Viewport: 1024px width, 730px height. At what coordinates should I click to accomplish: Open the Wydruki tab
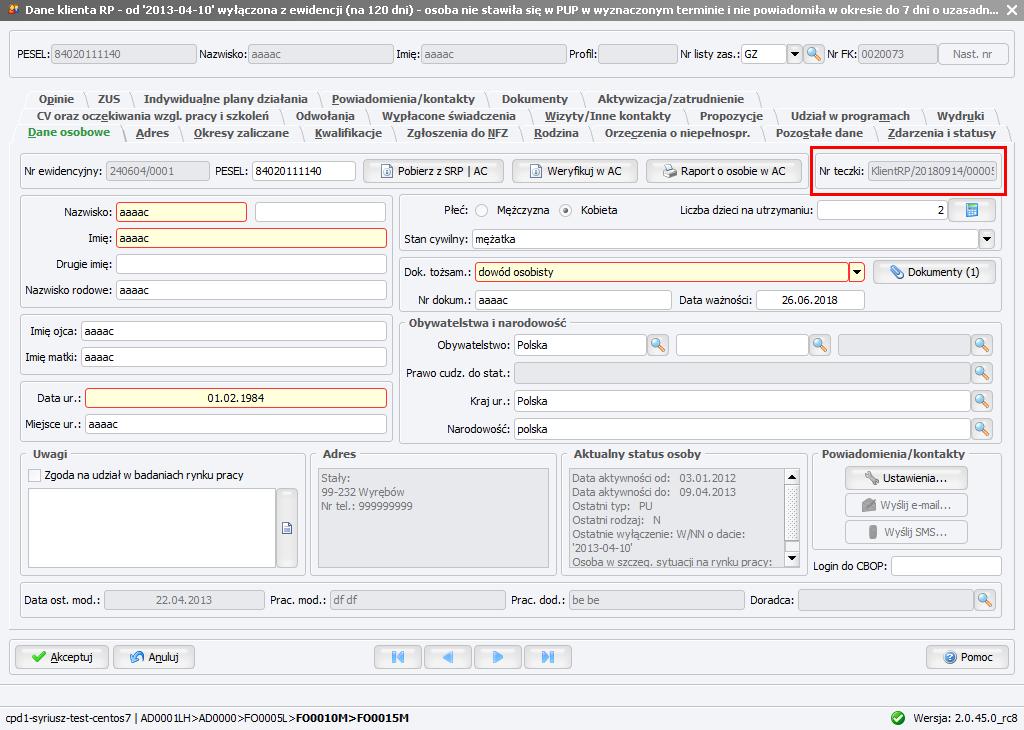960,116
